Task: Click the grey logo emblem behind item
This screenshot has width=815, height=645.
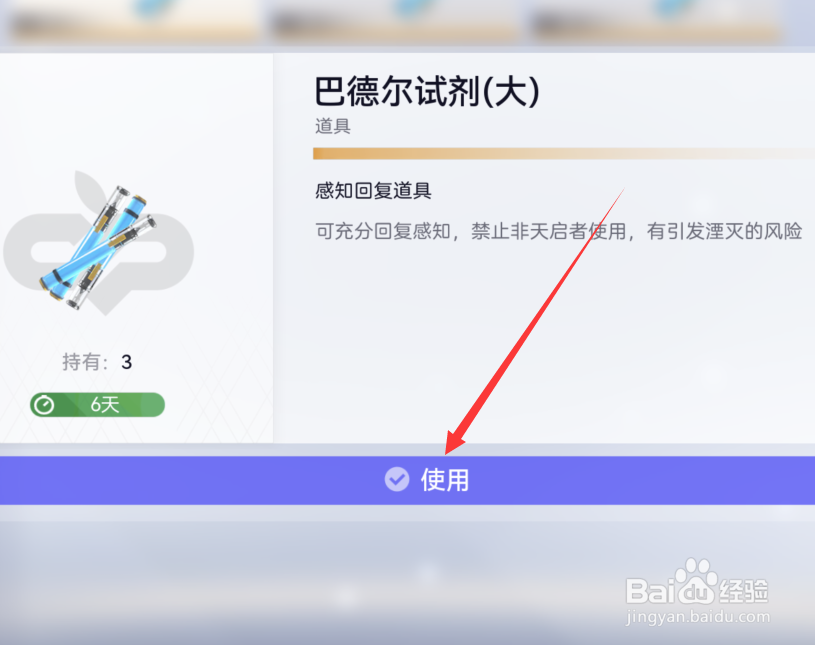Action: 99,243
